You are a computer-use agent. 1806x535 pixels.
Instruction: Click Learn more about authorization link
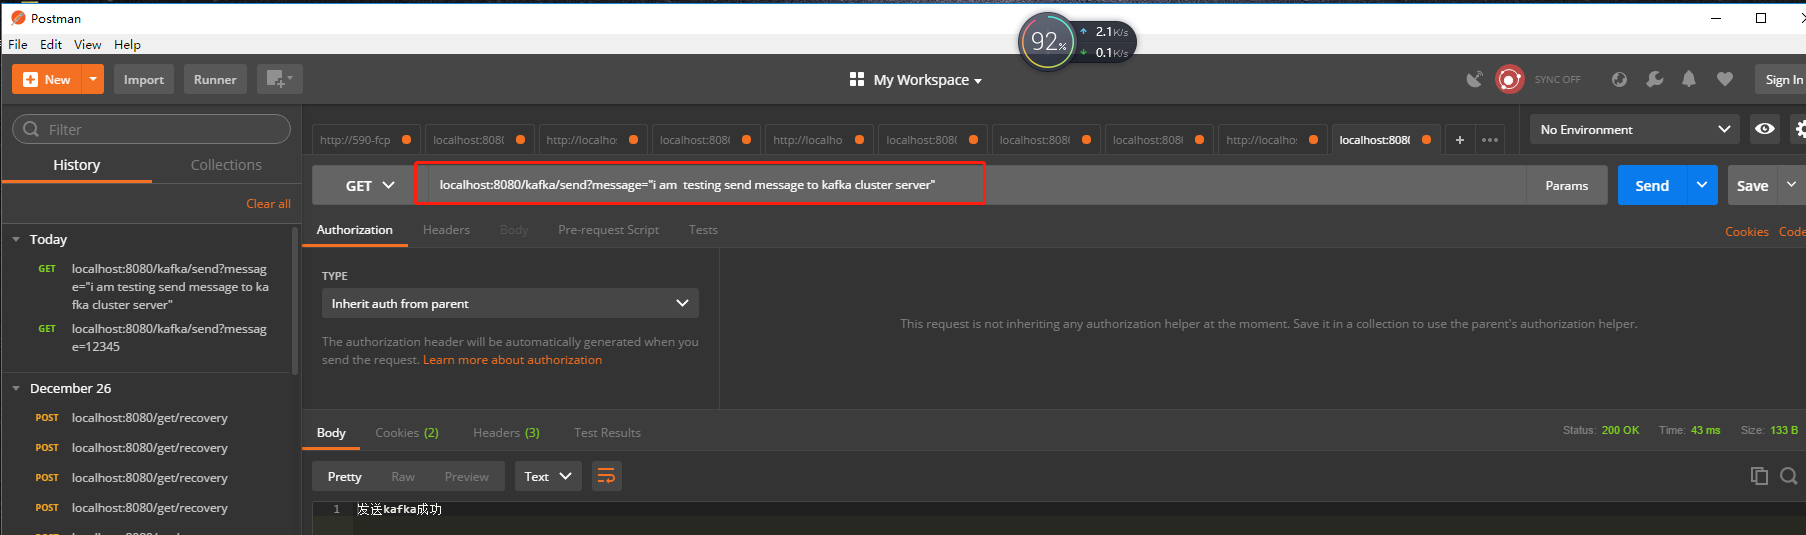tap(512, 360)
